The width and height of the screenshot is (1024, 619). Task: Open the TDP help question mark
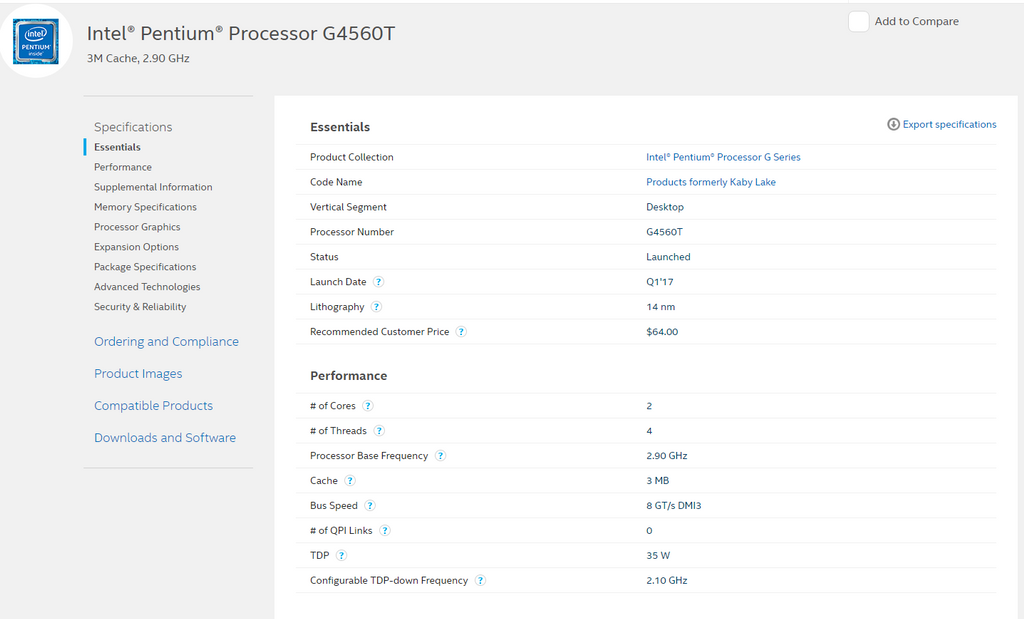tap(342, 556)
